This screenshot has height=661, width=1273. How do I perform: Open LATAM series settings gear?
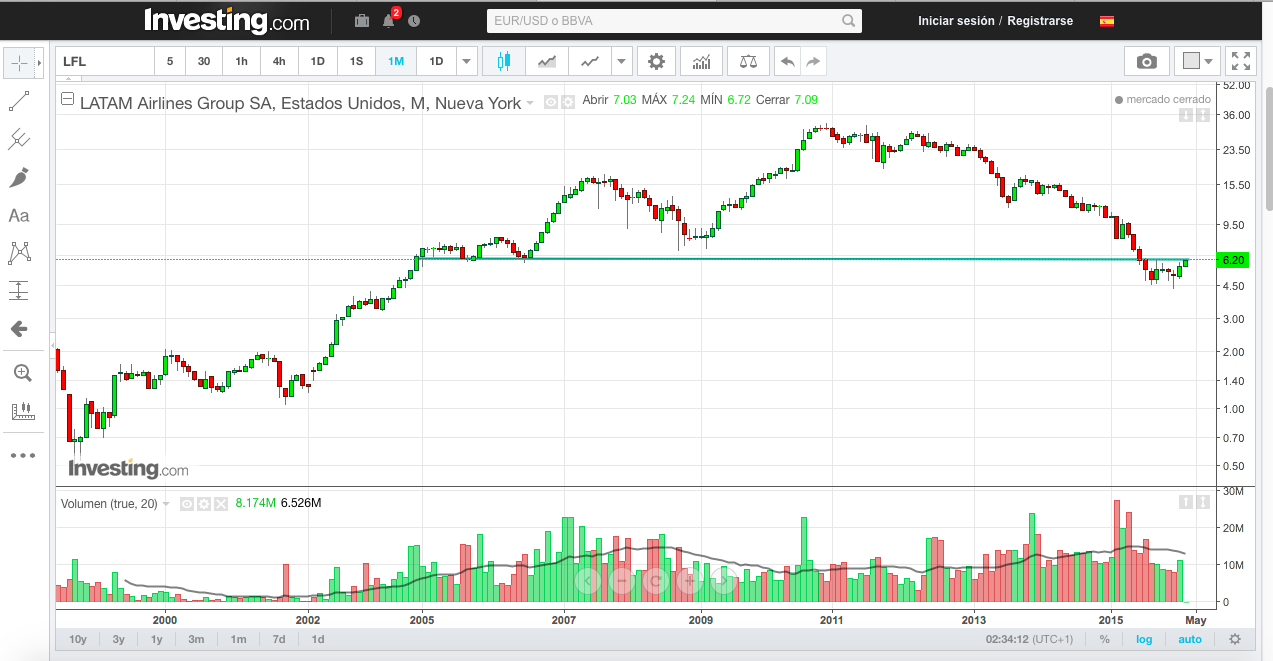point(568,101)
